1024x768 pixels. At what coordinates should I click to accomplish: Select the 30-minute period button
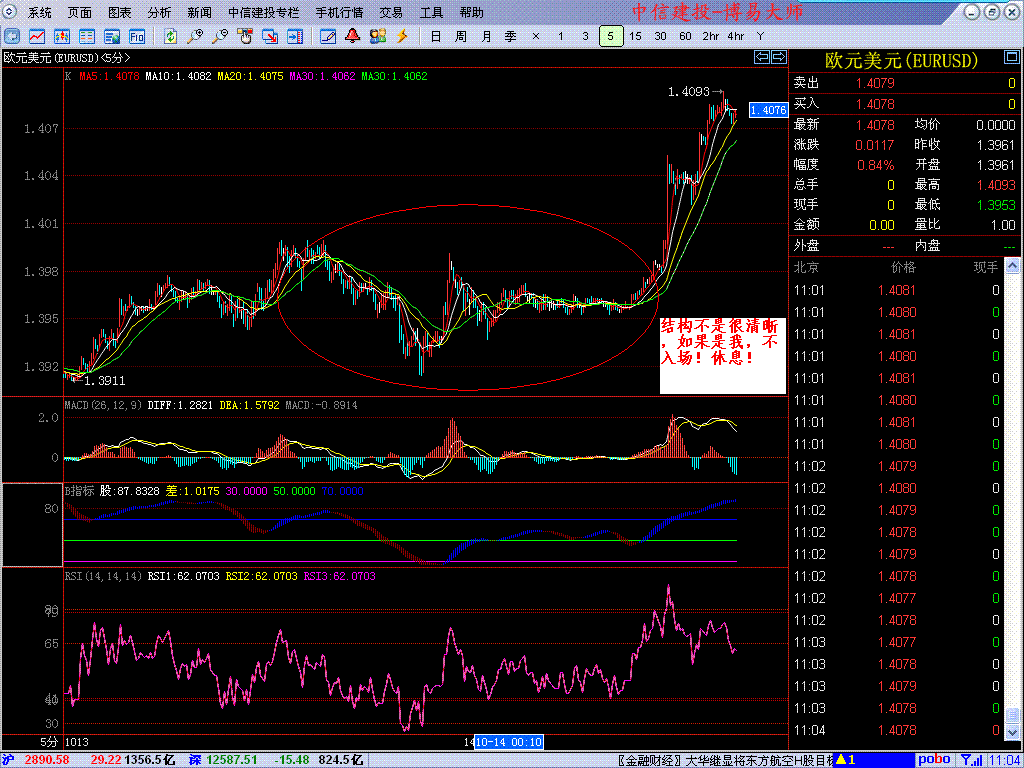660,36
